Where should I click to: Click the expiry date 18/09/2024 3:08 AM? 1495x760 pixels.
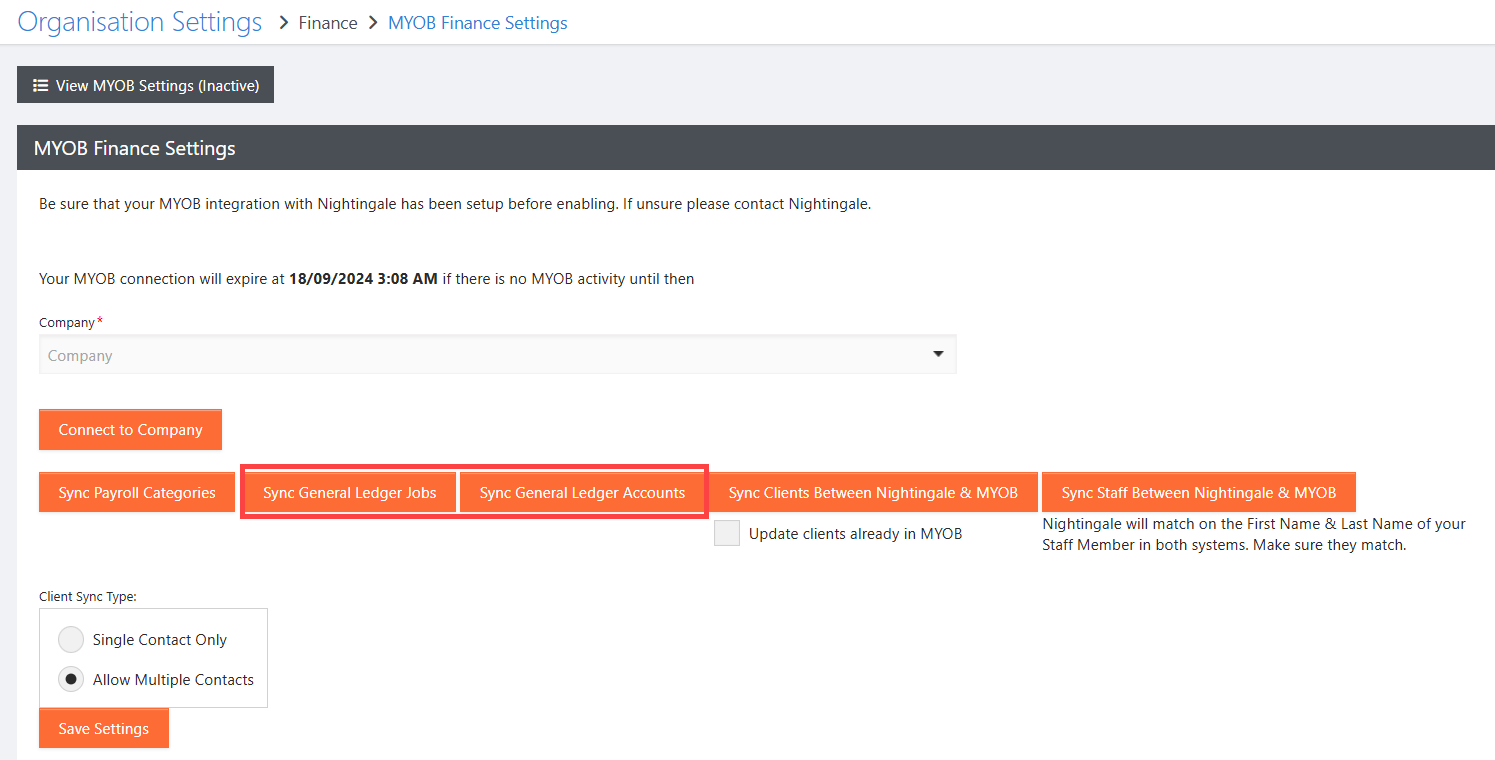click(363, 279)
